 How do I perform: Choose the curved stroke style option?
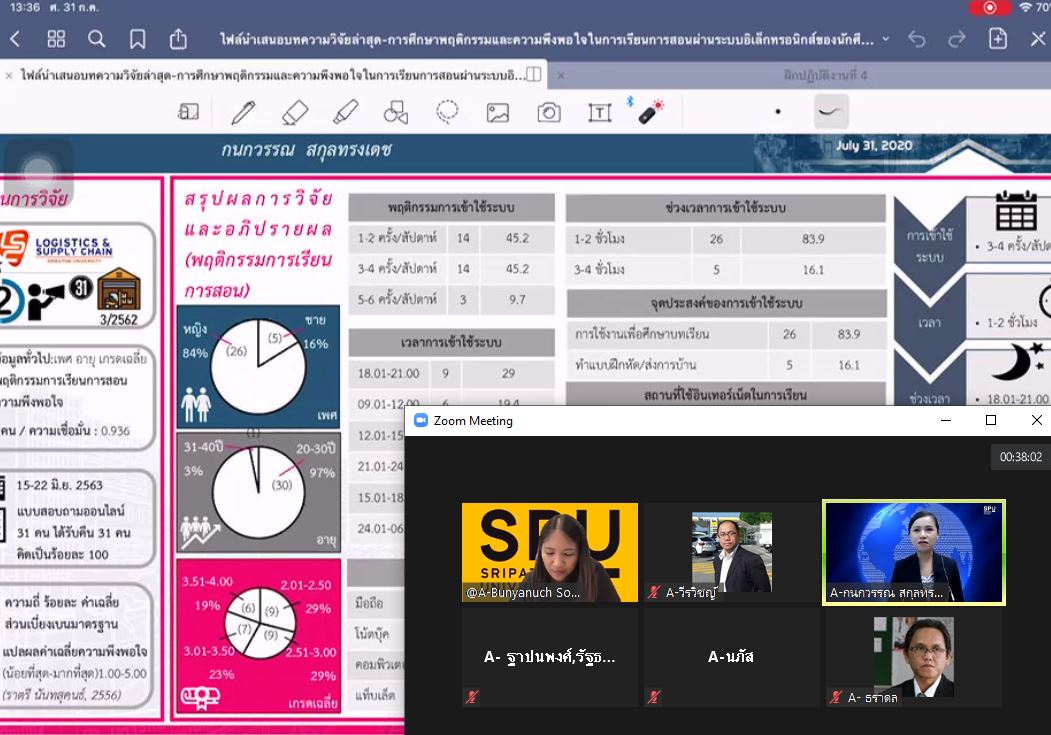[830, 112]
